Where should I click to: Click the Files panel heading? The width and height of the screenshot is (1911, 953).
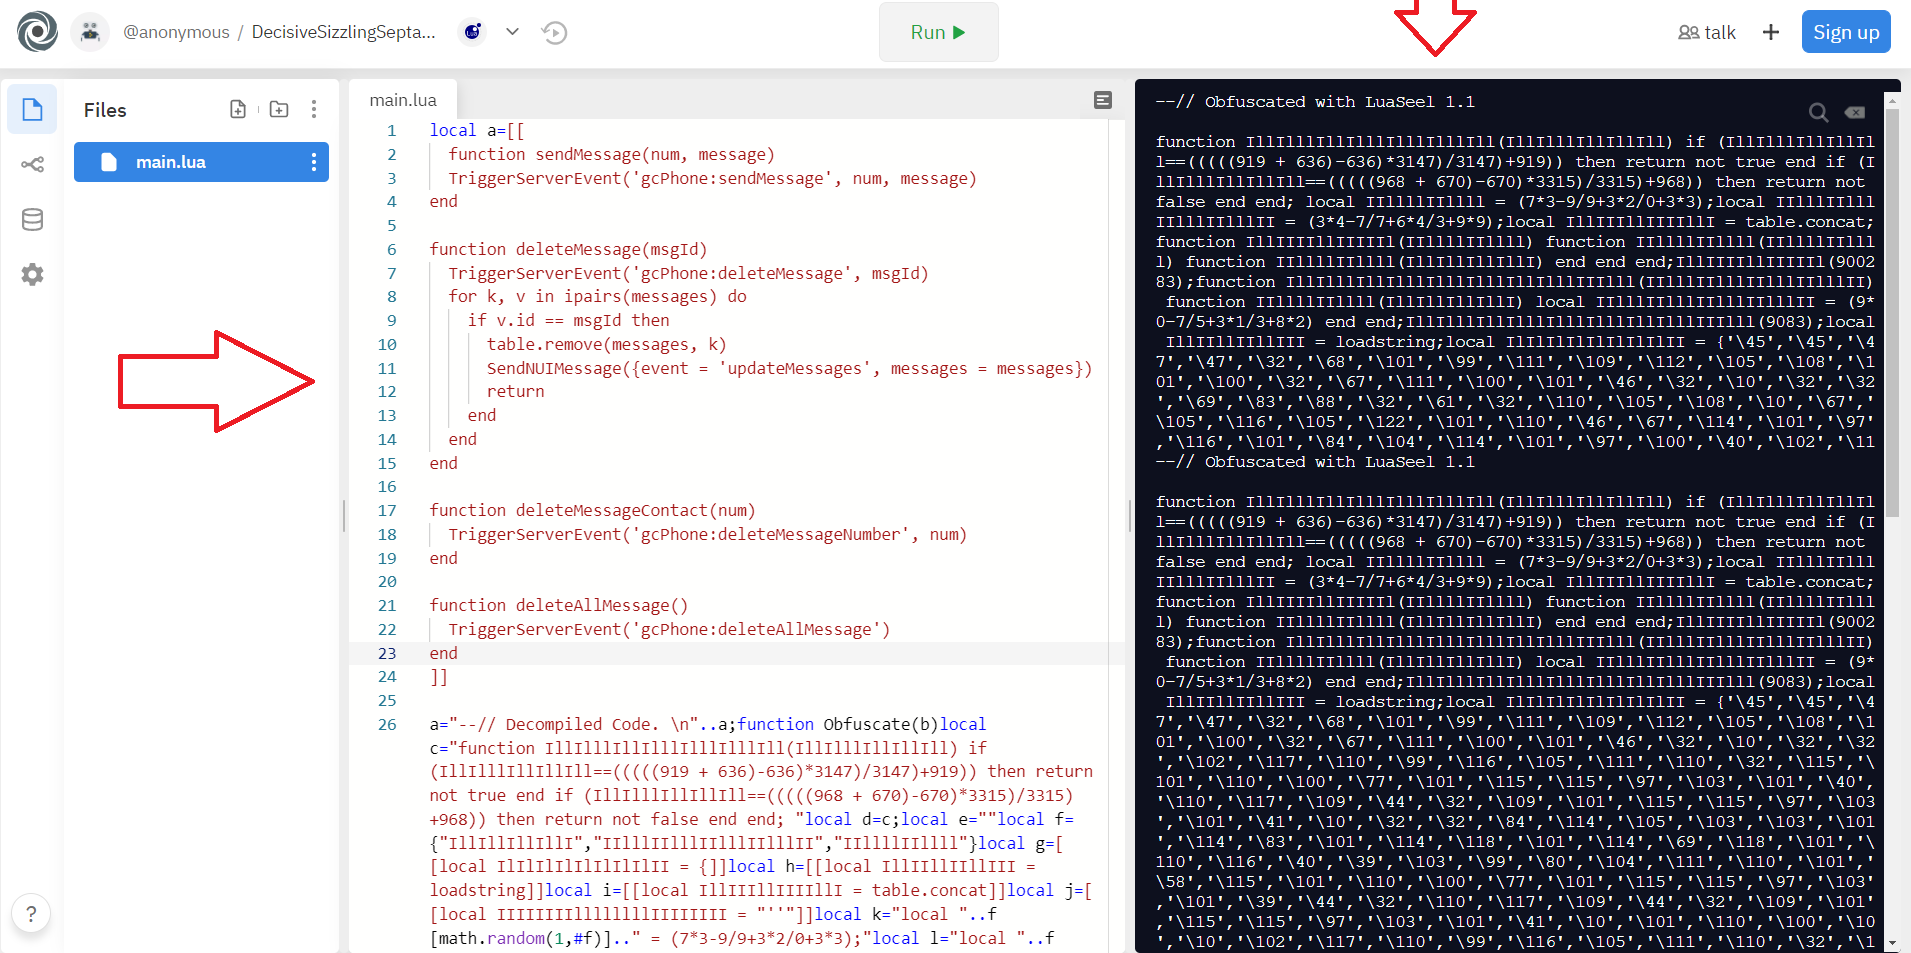coord(105,110)
